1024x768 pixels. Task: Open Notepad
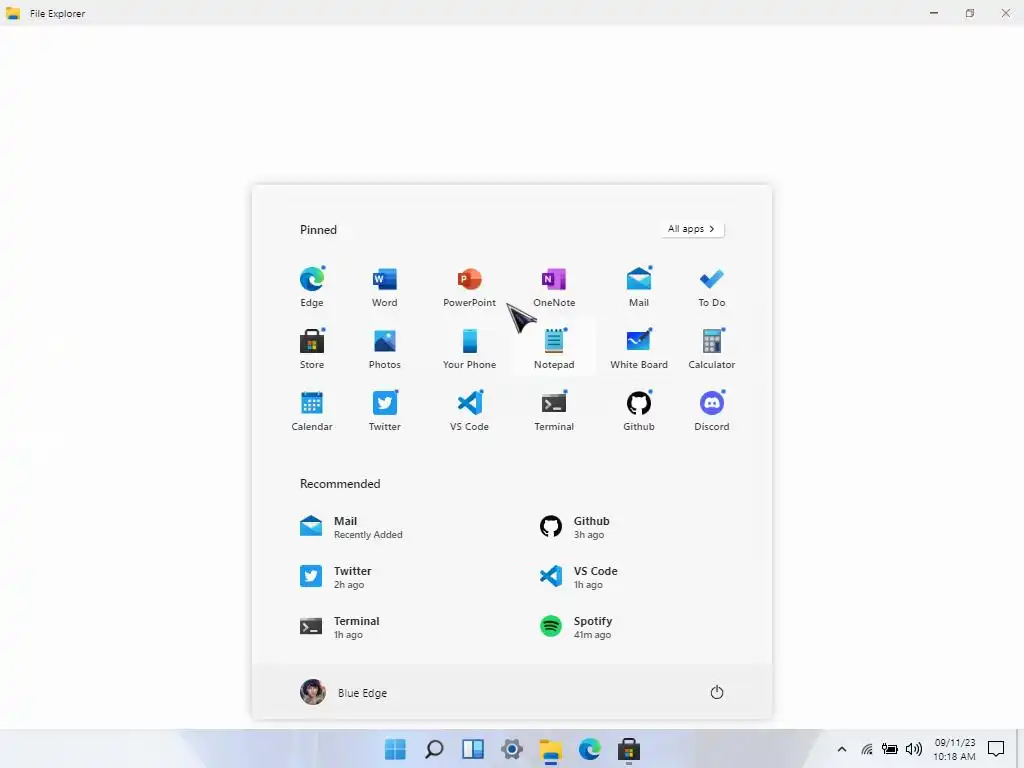554,349
